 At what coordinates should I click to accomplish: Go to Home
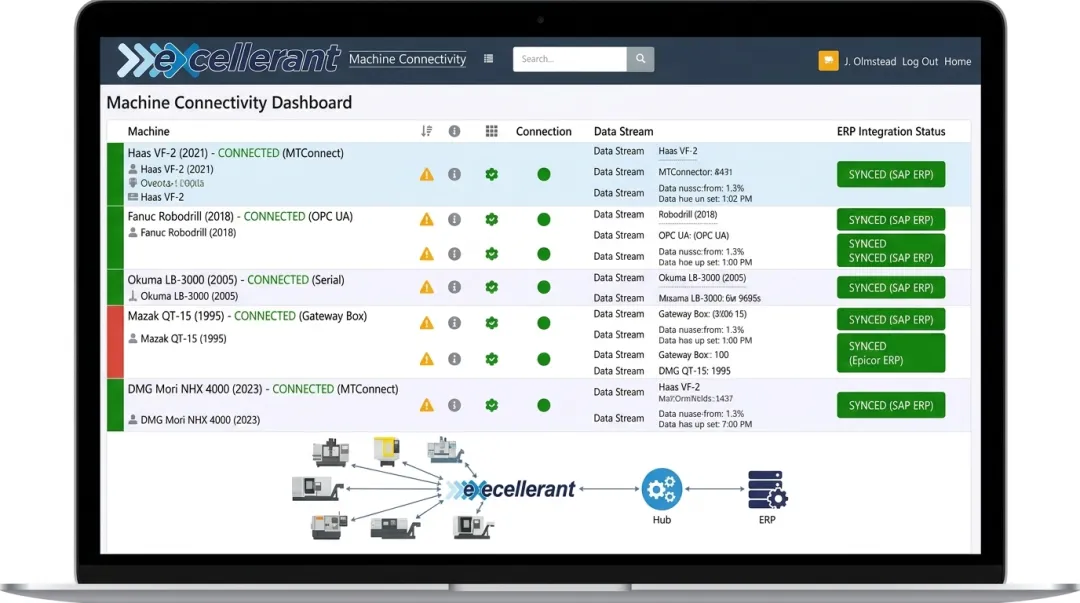tap(957, 61)
